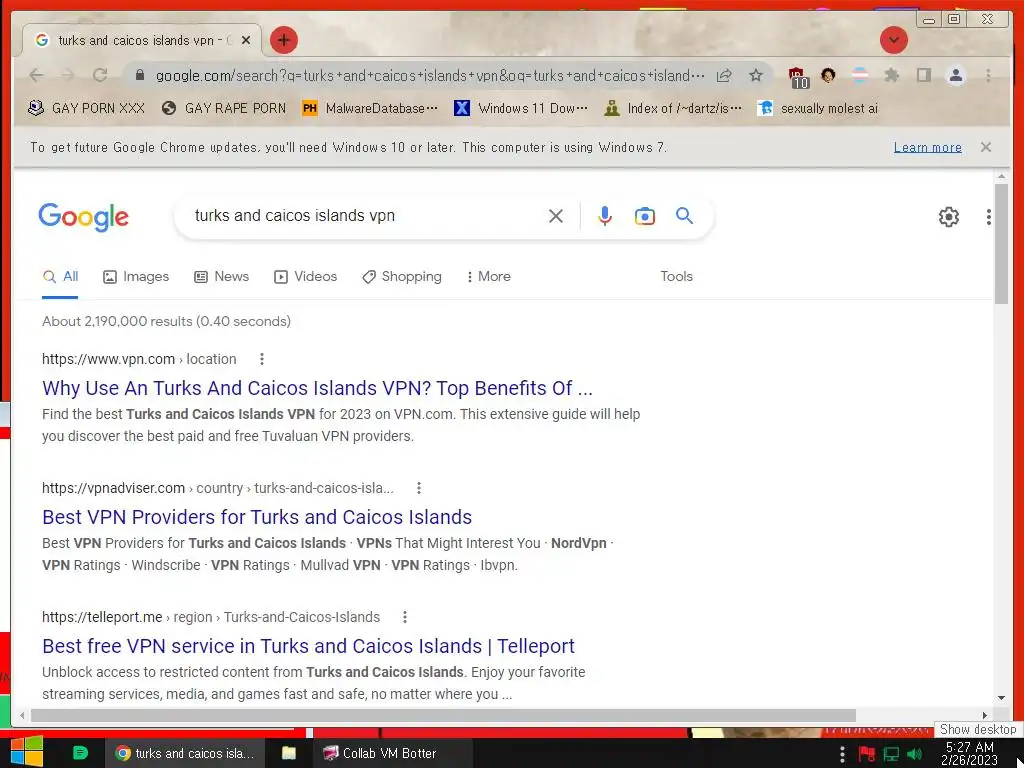Open the Index of /~dartz bookmark

pyautogui.click(x=672, y=108)
